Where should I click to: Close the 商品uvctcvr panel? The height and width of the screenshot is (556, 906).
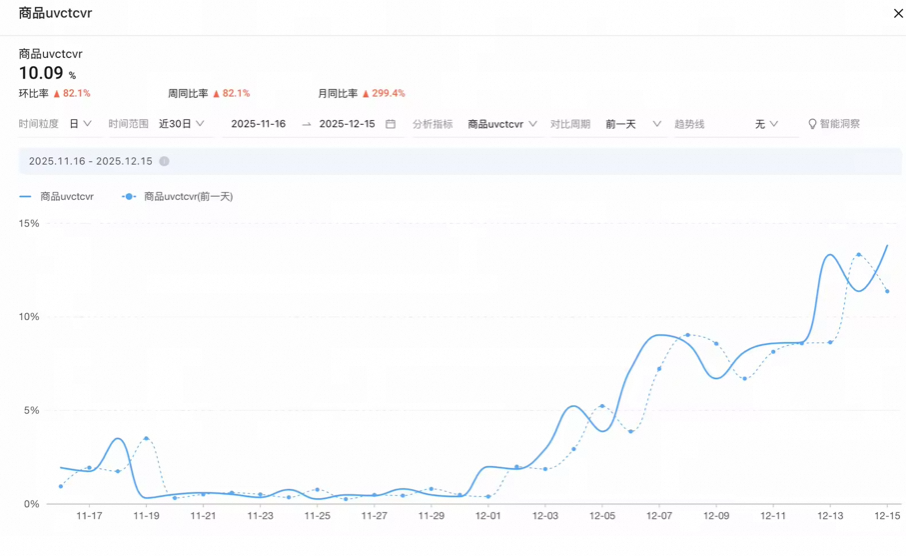(x=897, y=14)
